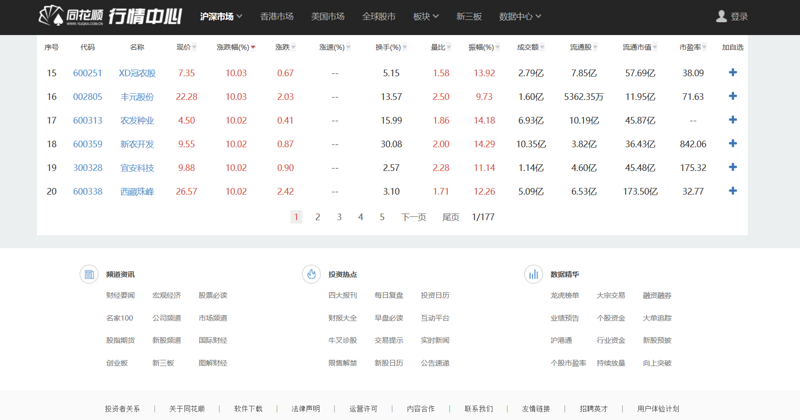Sort by 流通市值 column header
The height and width of the screenshot is (420, 800).
click(x=640, y=47)
